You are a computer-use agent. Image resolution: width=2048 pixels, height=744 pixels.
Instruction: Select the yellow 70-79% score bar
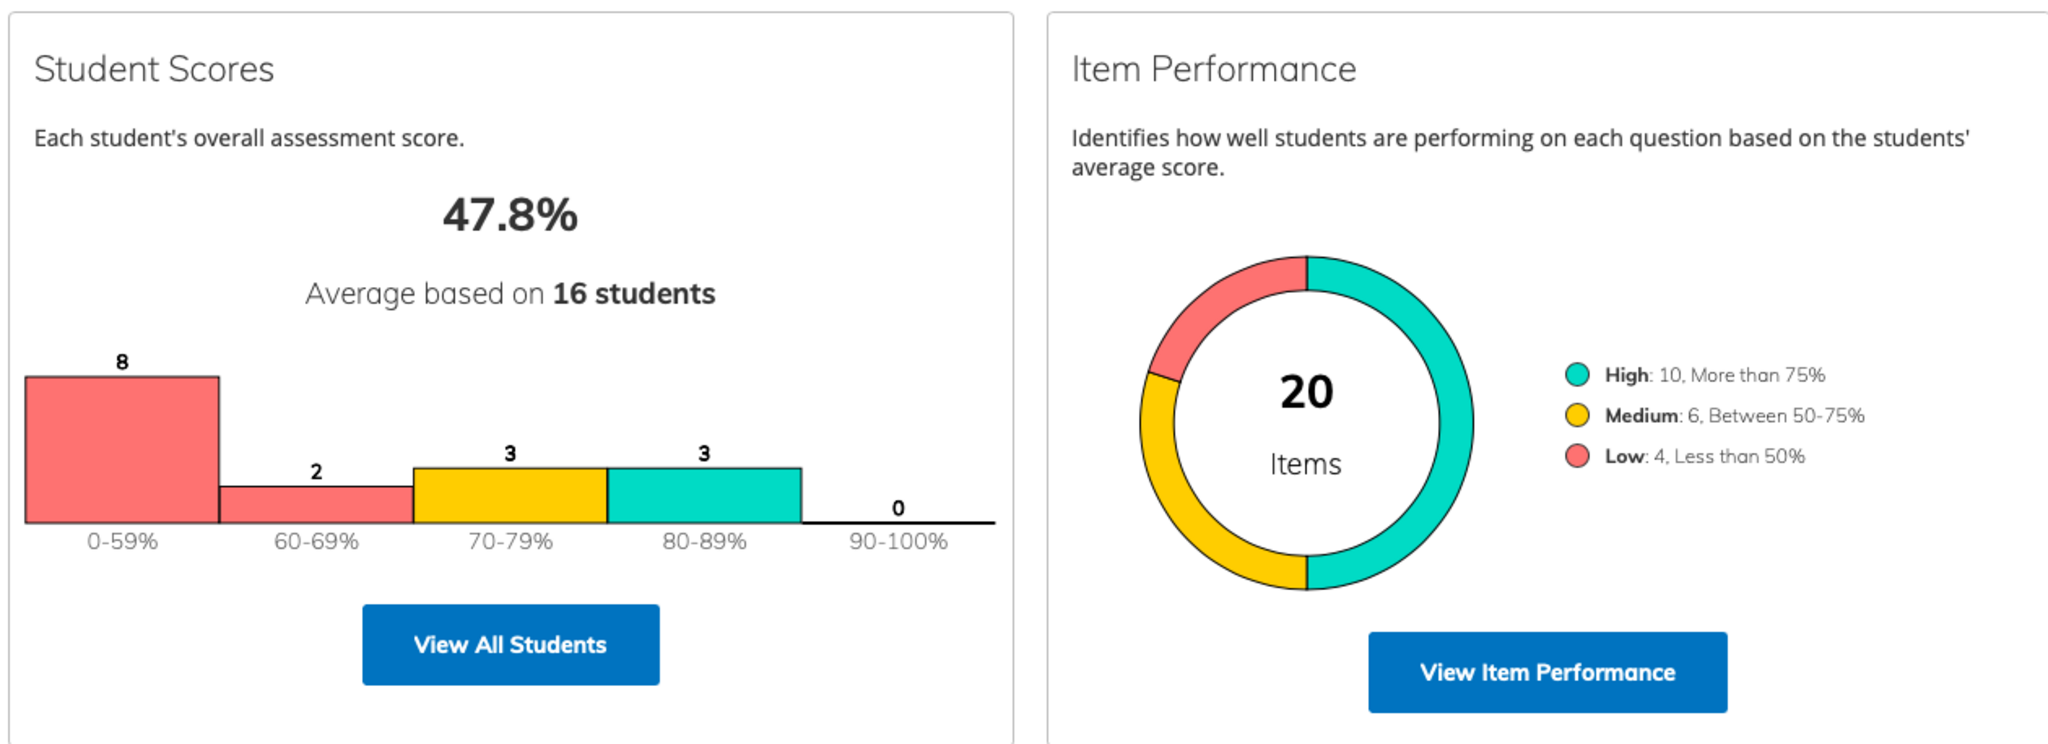tap(510, 496)
